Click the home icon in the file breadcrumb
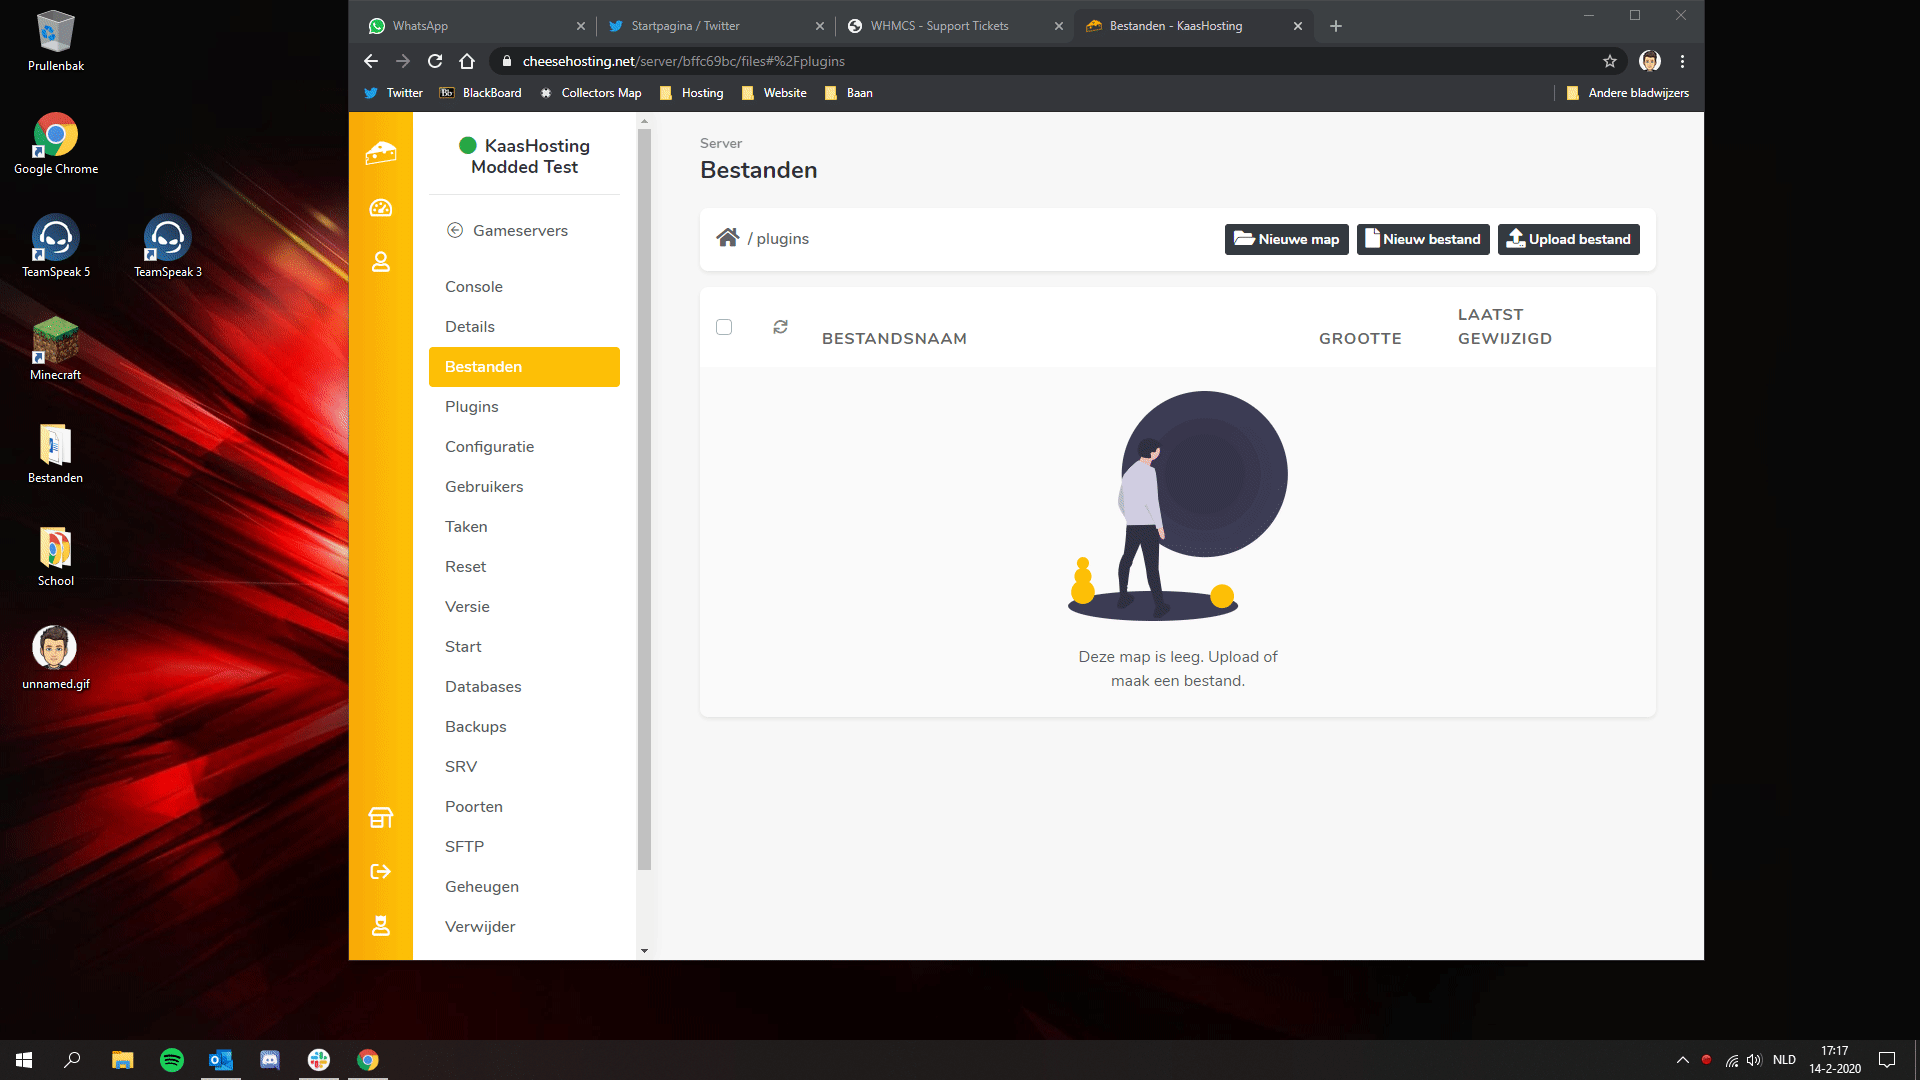Image resolution: width=1920 pixels, height=1080 pixels. pos(727,238)
